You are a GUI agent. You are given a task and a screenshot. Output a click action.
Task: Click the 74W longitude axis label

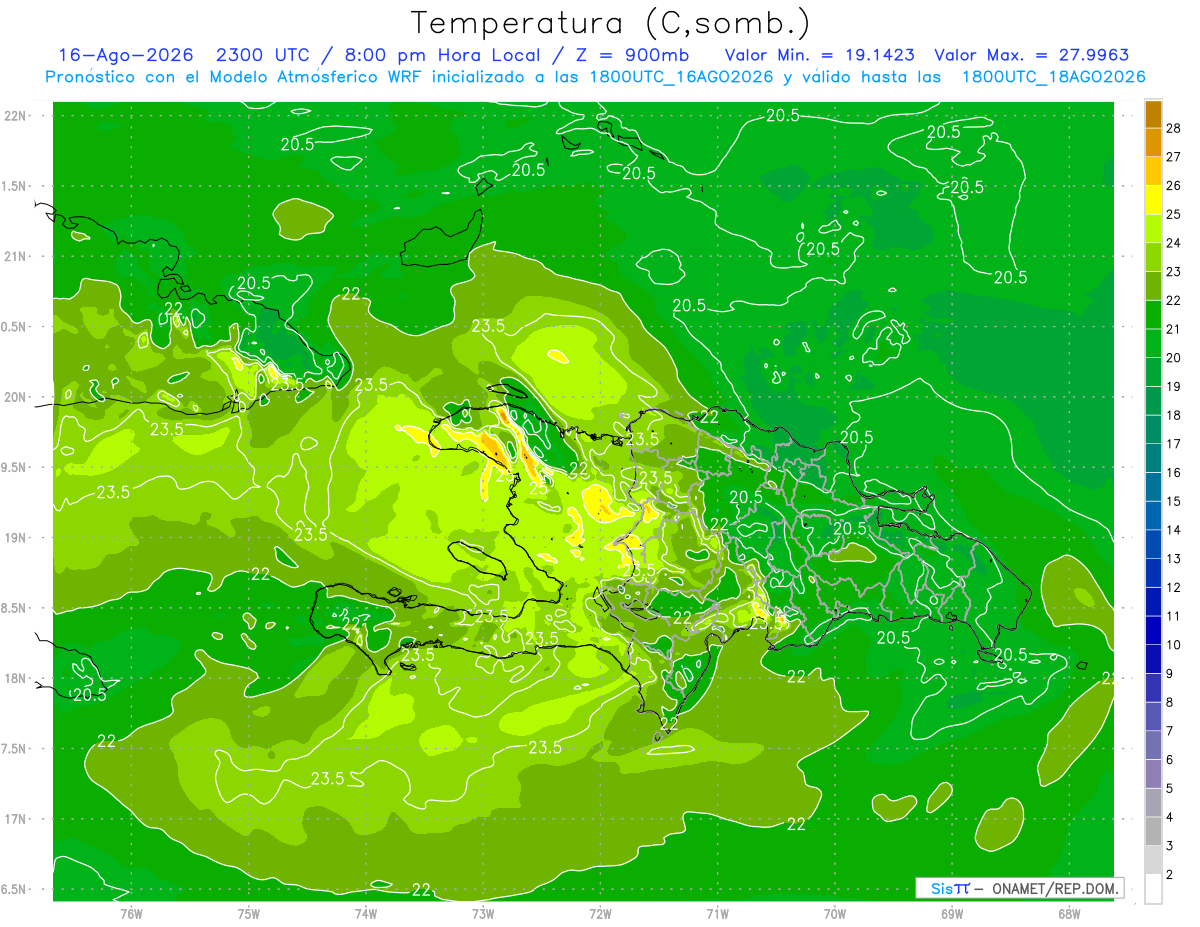365,913
